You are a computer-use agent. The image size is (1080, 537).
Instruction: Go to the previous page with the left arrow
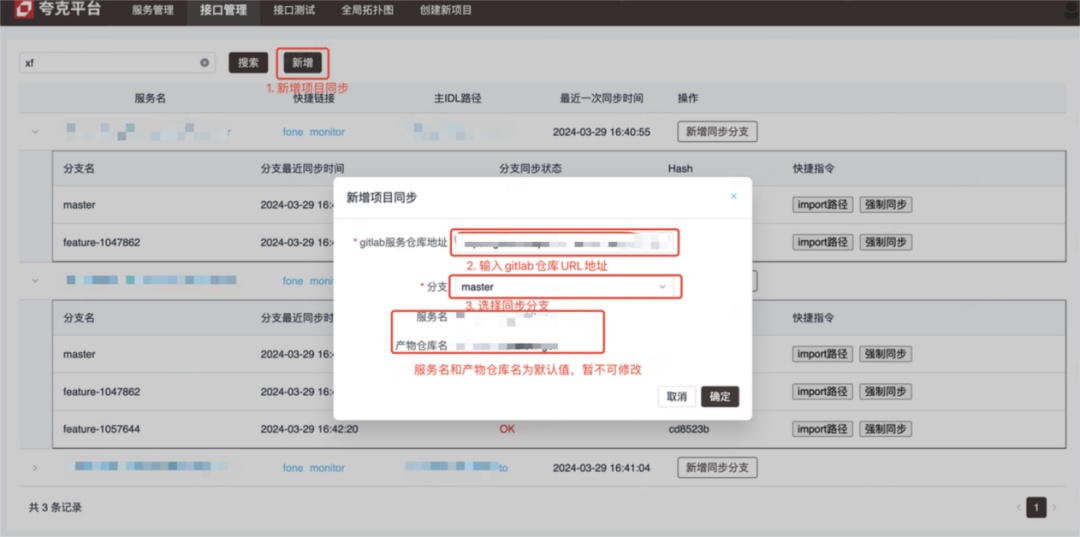click(1019, 507)
